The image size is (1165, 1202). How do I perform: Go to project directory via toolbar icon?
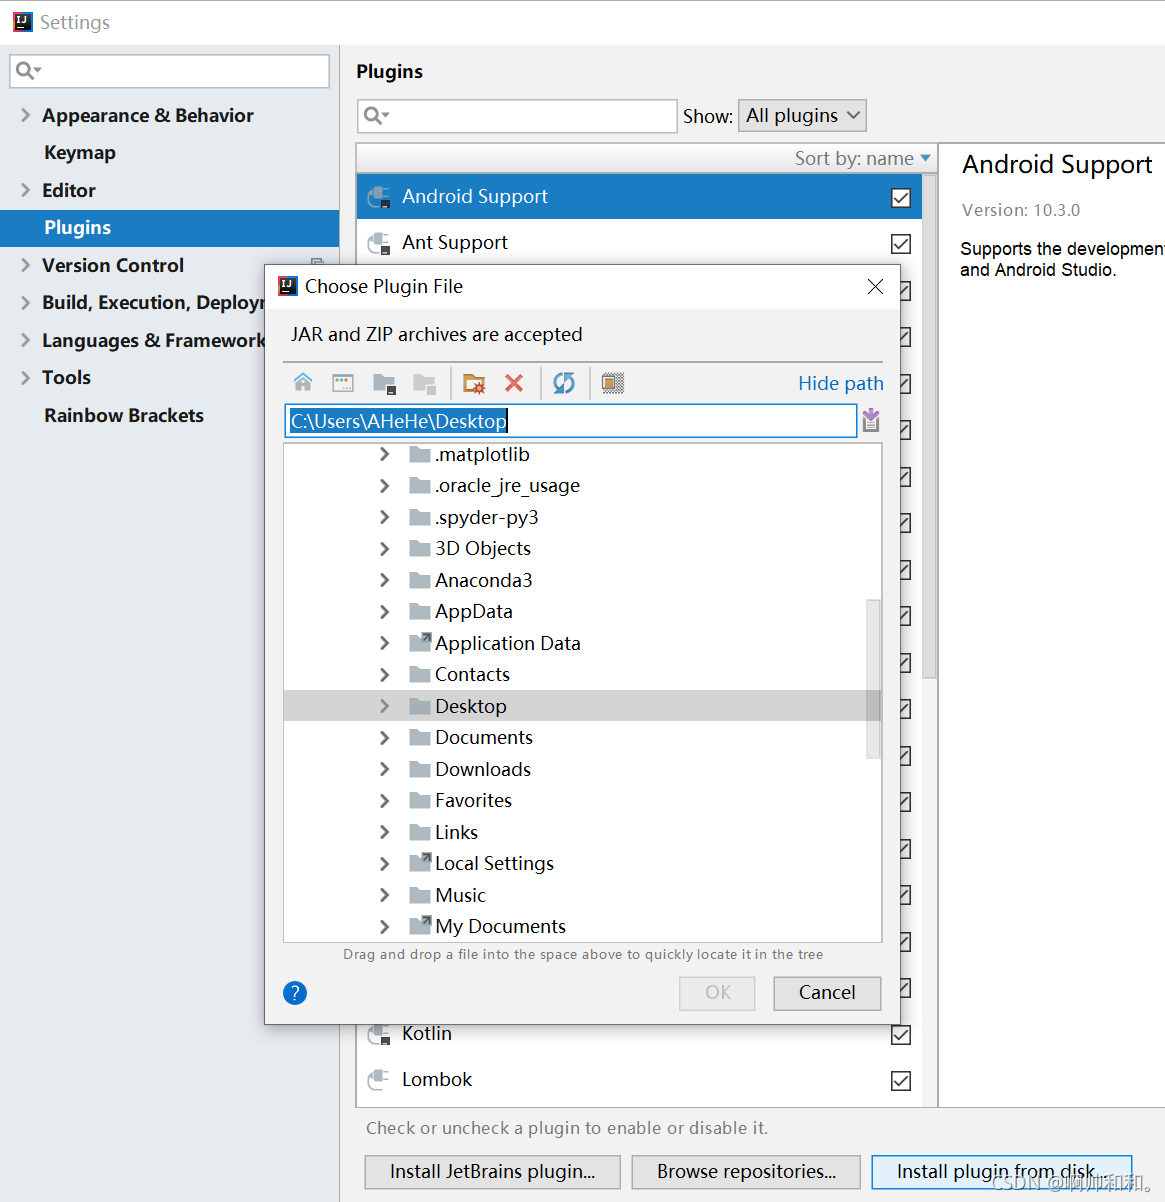point(384,382)
